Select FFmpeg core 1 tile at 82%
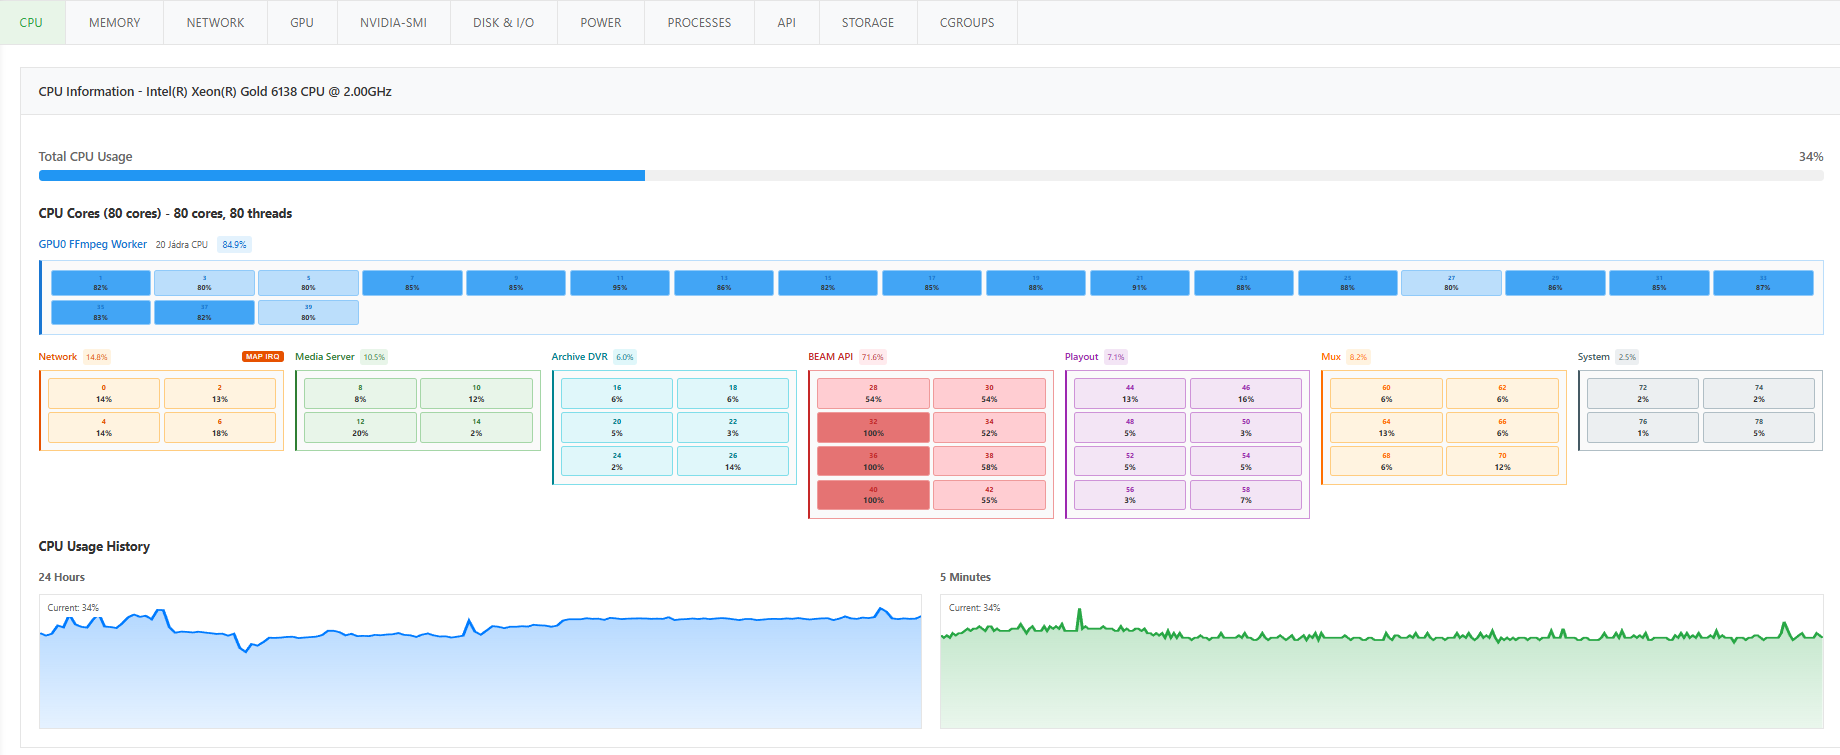1840x755 pixels. (101, 283)
